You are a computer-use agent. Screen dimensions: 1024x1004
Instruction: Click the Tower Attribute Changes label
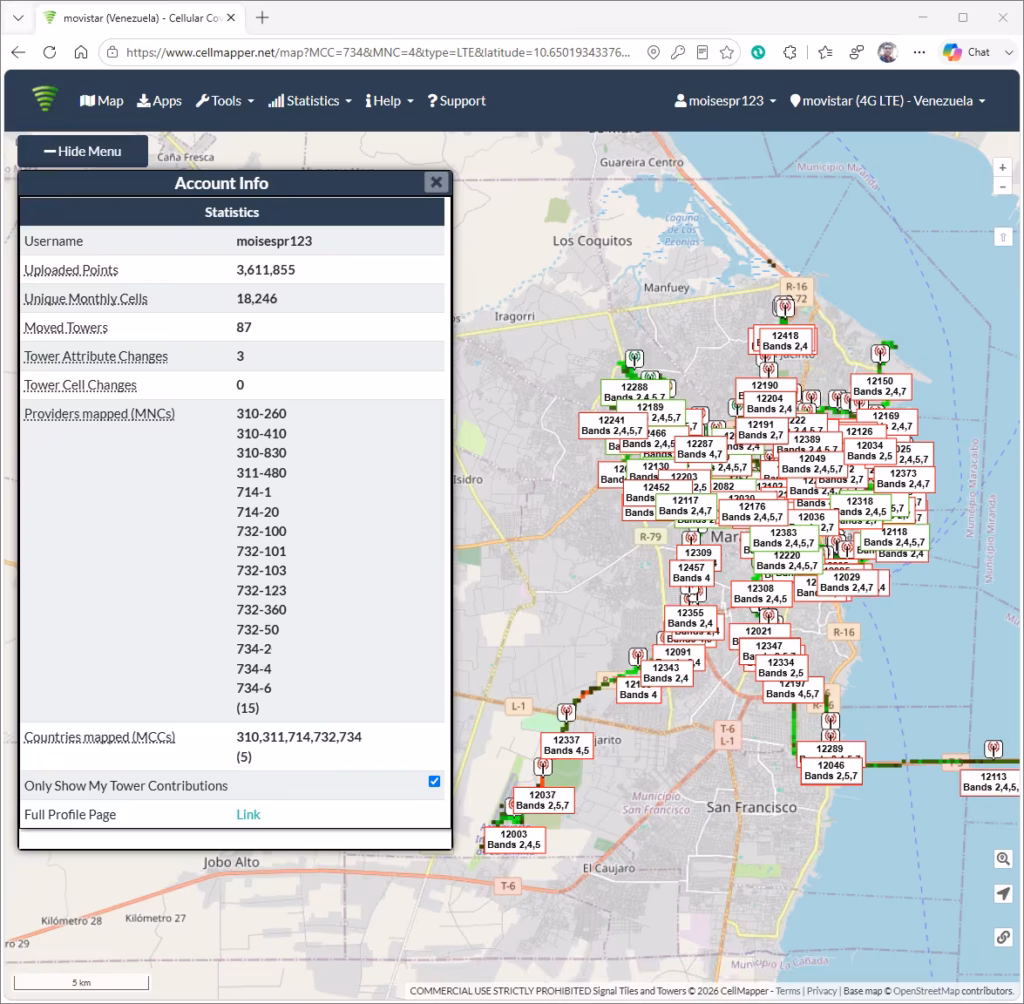[96, 356]
